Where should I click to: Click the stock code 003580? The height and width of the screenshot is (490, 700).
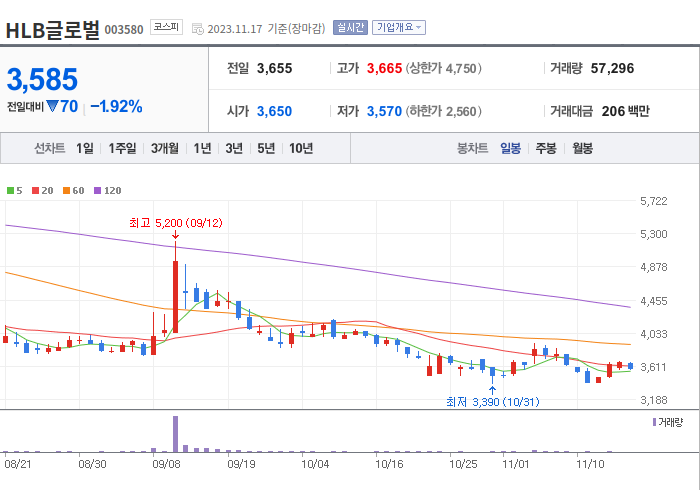tap(124, 30)
